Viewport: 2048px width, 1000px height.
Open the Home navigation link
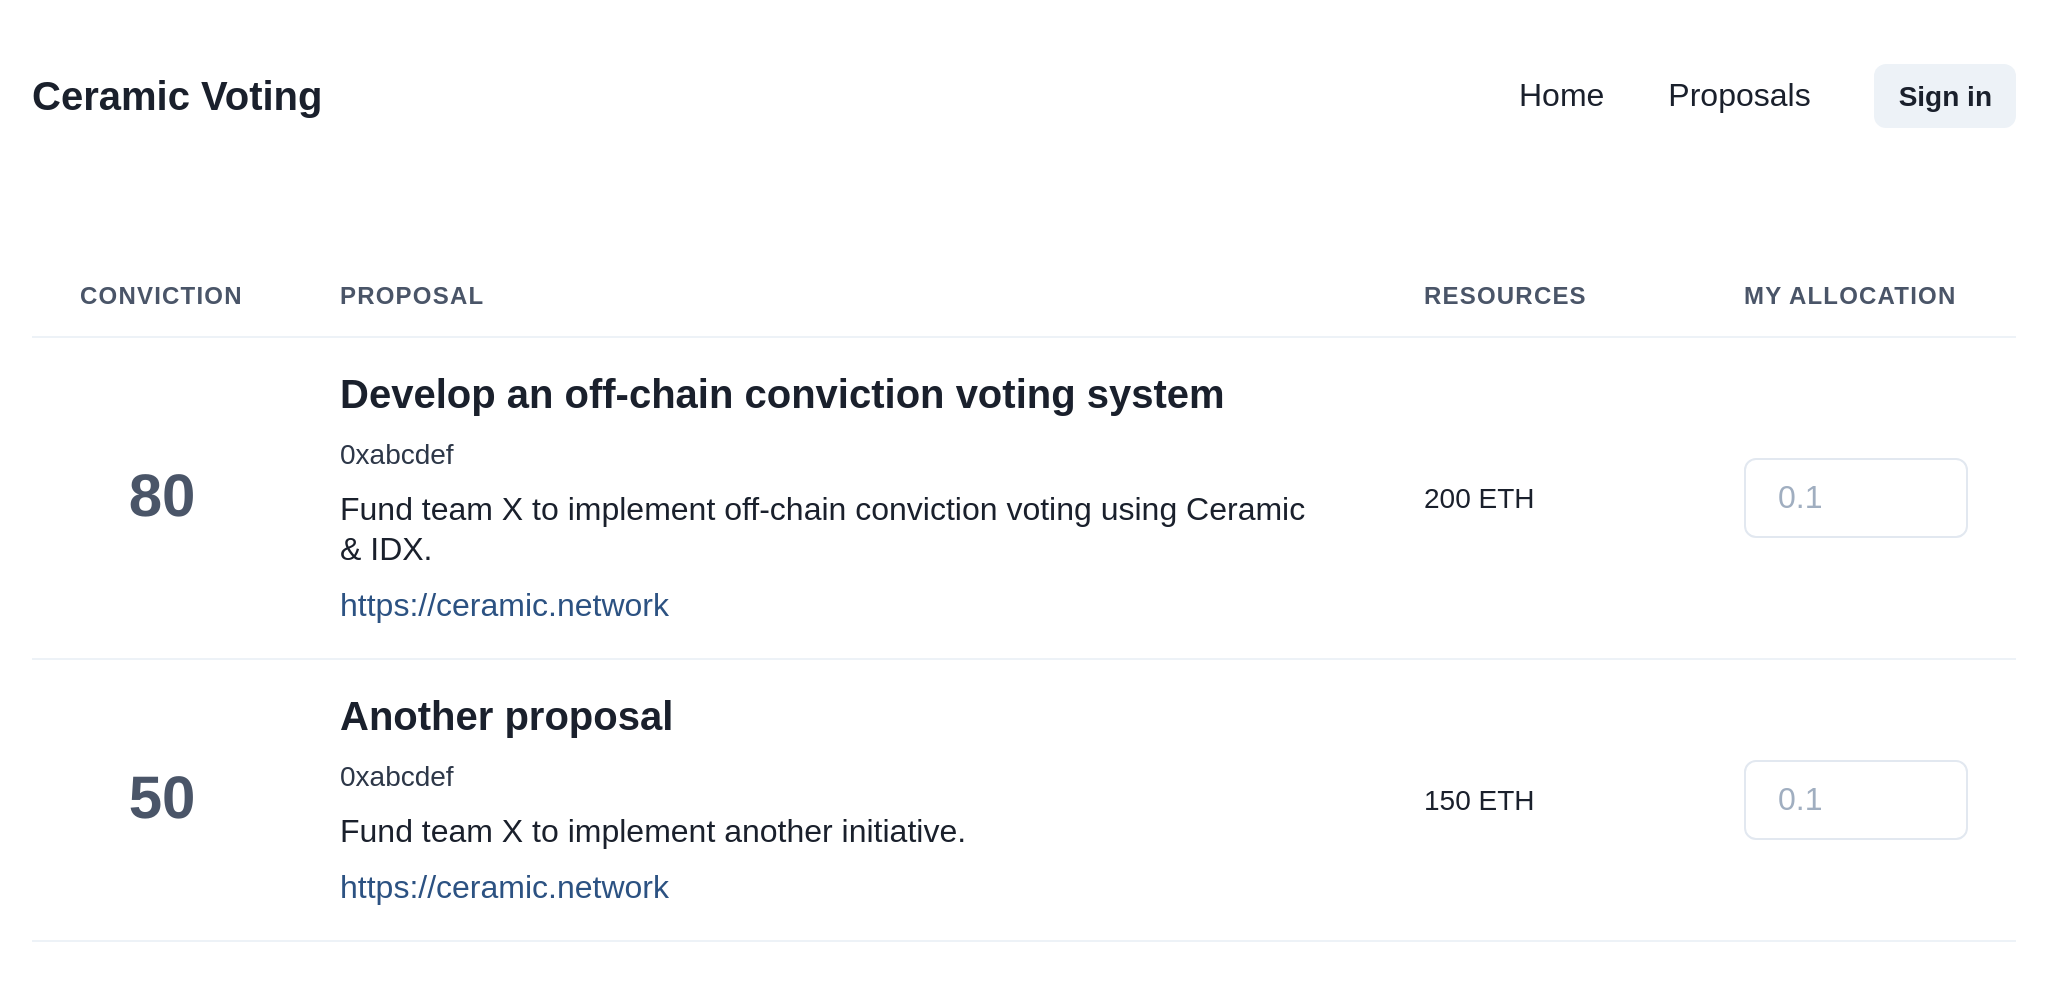pos(1561,96)
